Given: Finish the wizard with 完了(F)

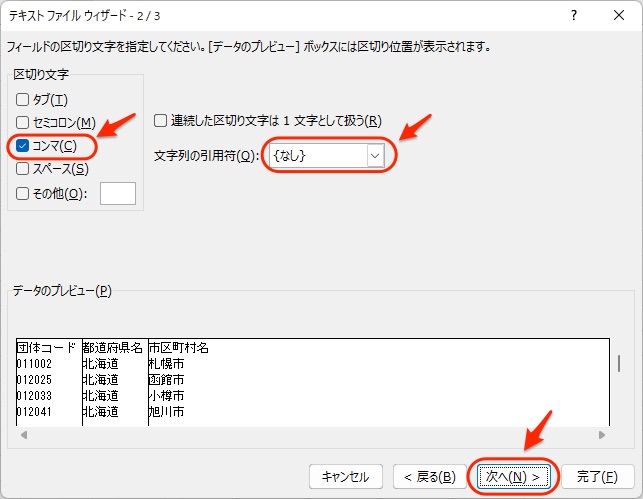Looking at the screenshot, I should pyautogui.click(x=597, y=476).
